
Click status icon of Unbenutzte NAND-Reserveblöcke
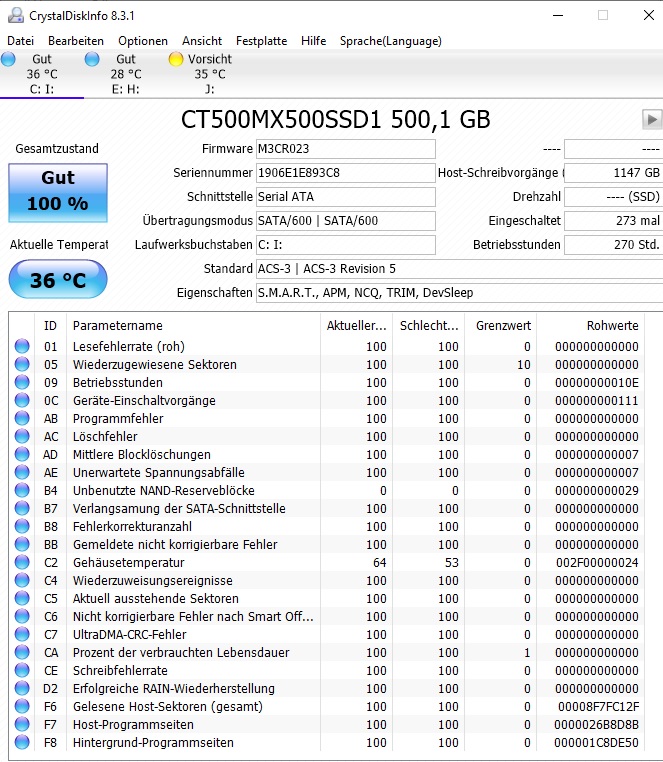(22, 490)
